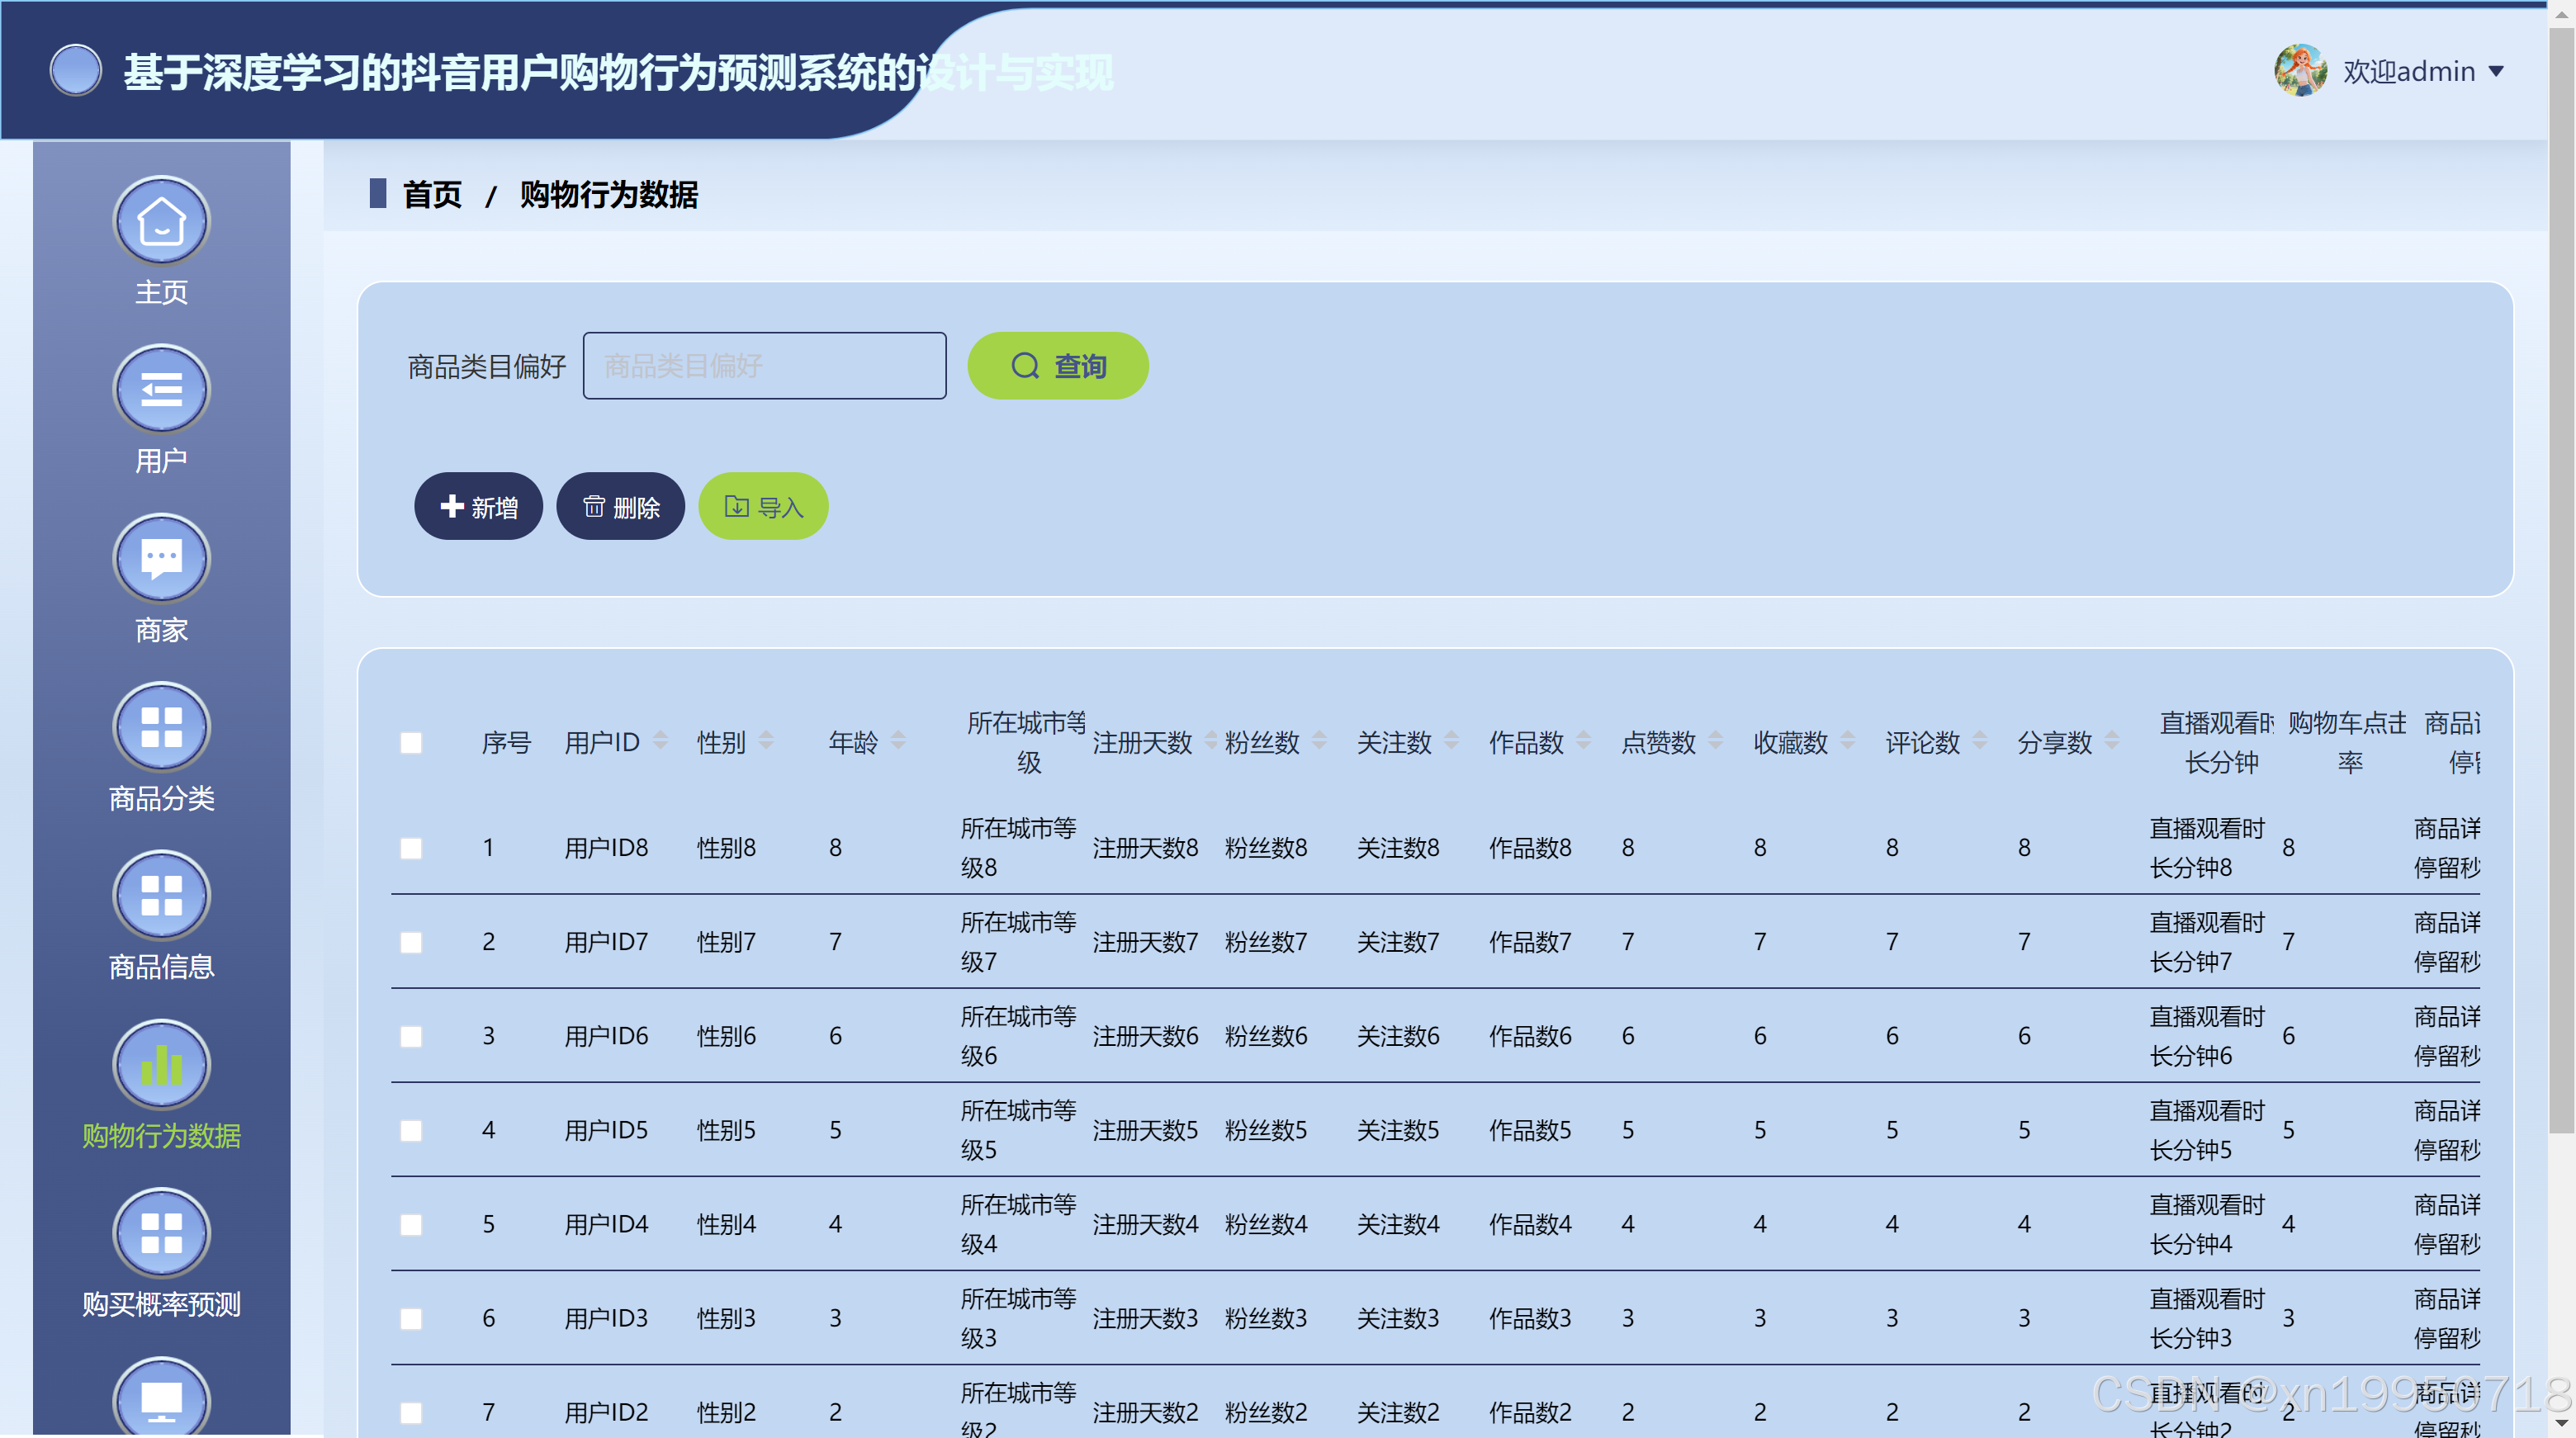Select the 用户 sidebar menu label

pyautogui.click(x=161, y=461)
